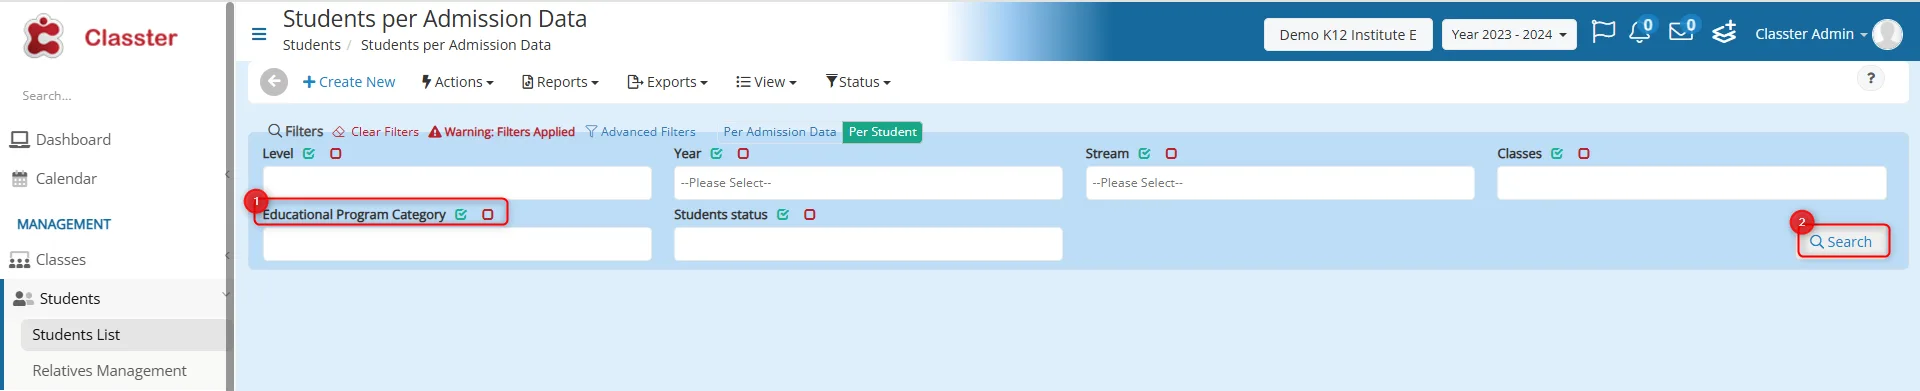Open the flag notifications icon
1920x391 pixels.
[1603, 32]
